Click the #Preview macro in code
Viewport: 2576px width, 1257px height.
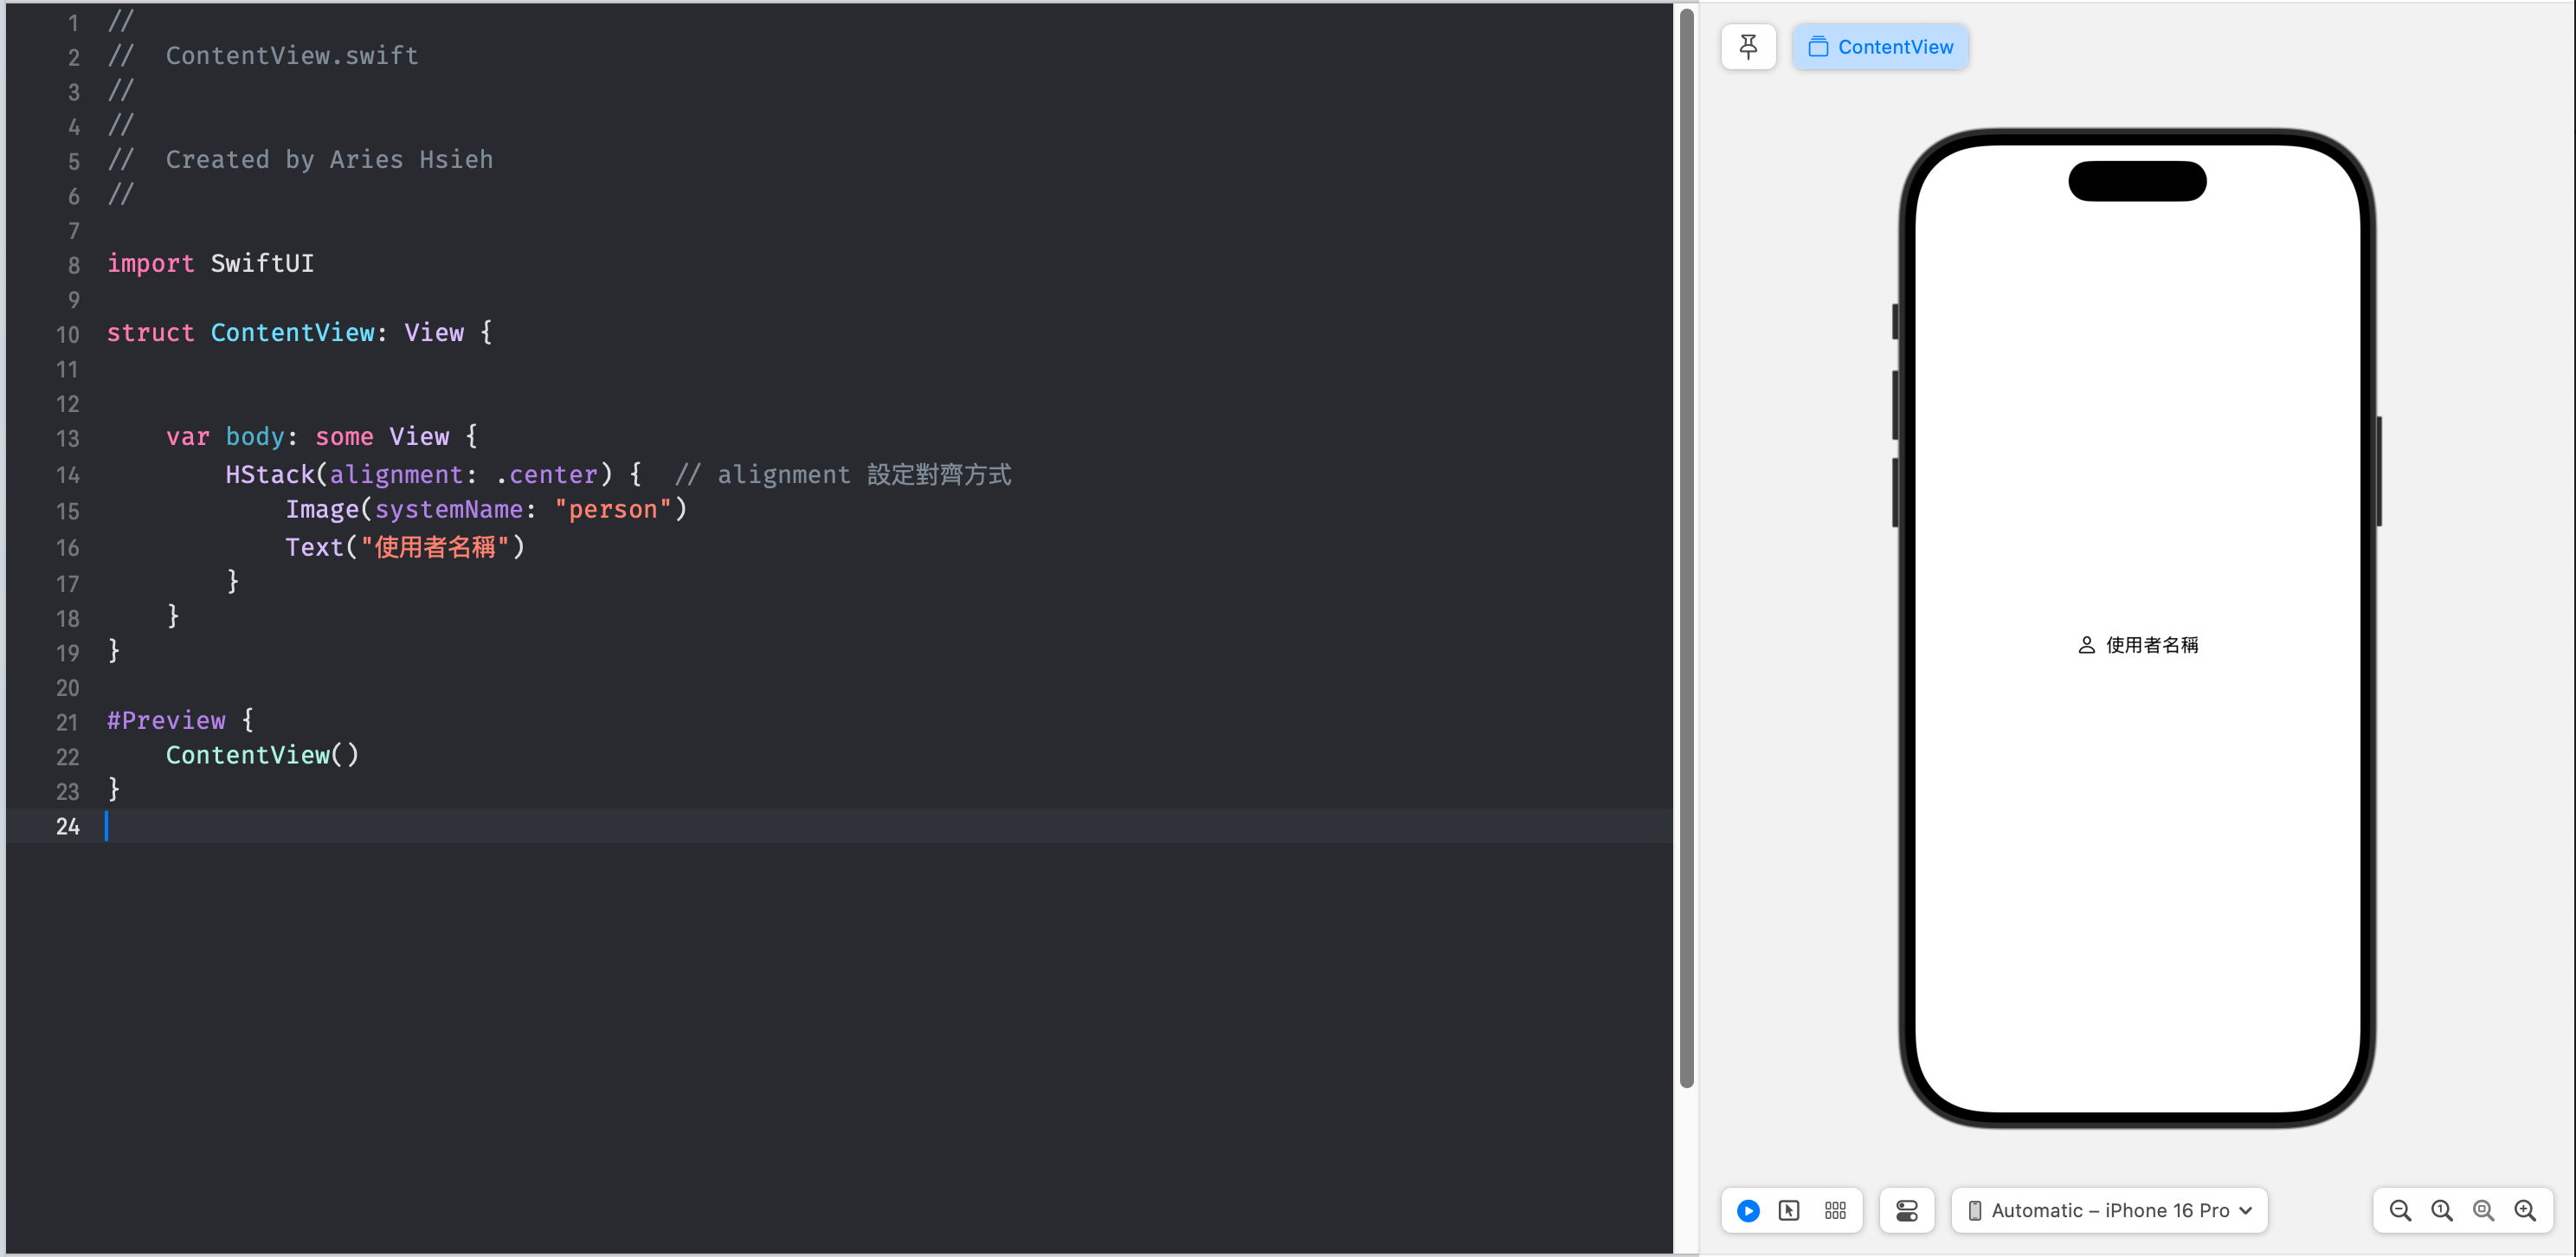pos(166,720)
